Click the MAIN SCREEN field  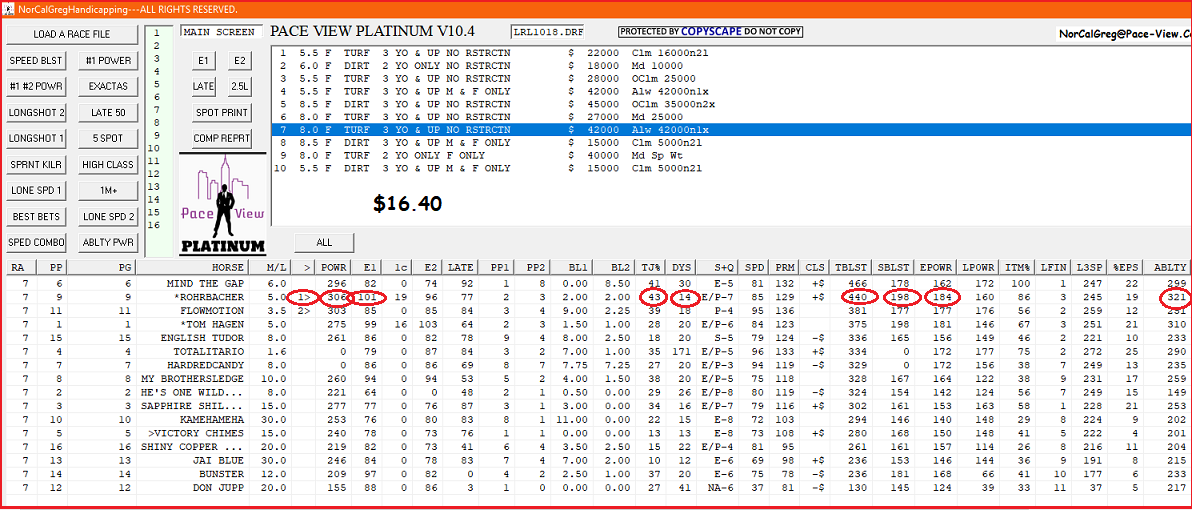point(221,32)
